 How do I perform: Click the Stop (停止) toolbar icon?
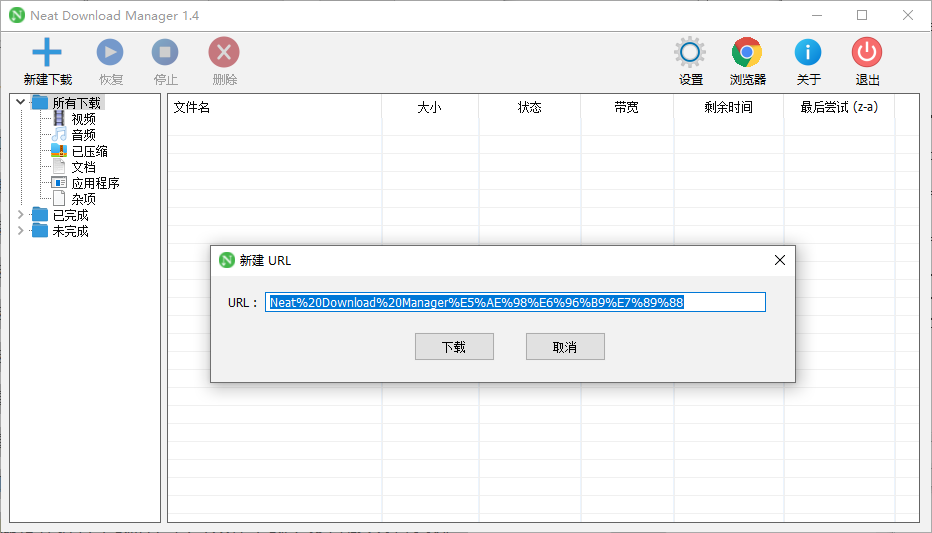tap(165, 53)
